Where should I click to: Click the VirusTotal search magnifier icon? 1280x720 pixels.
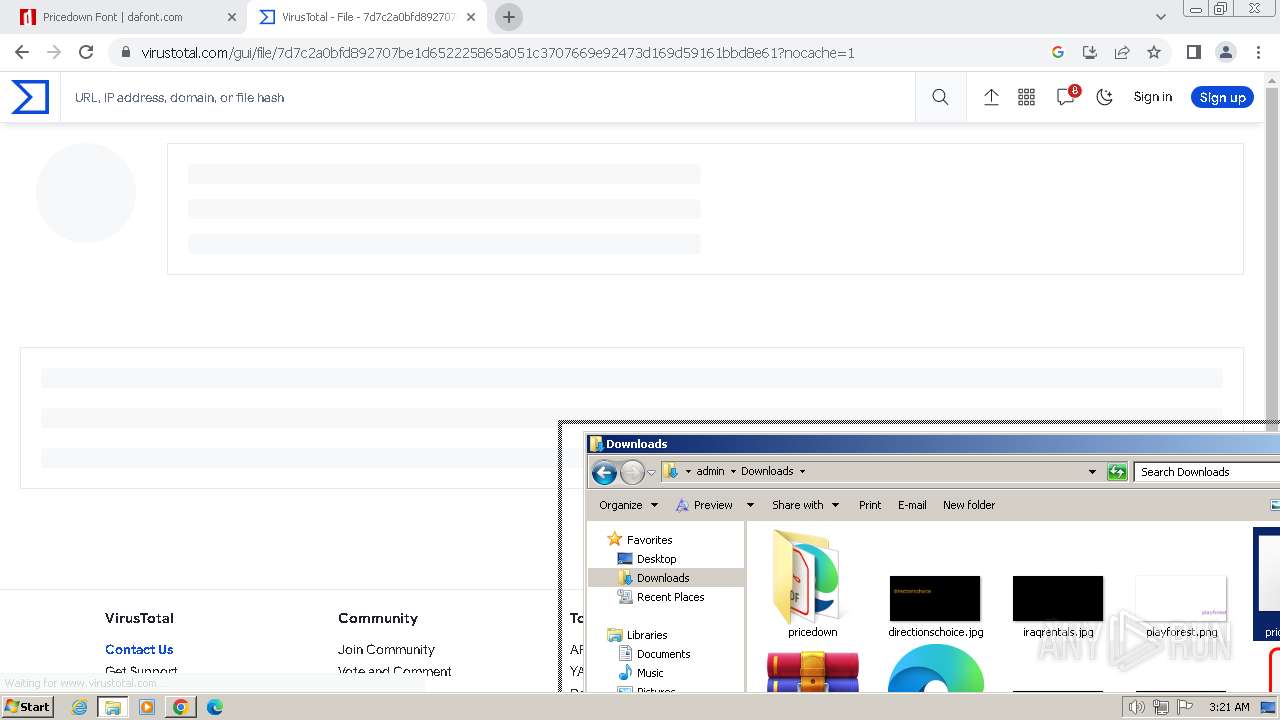tap(940, 97)
